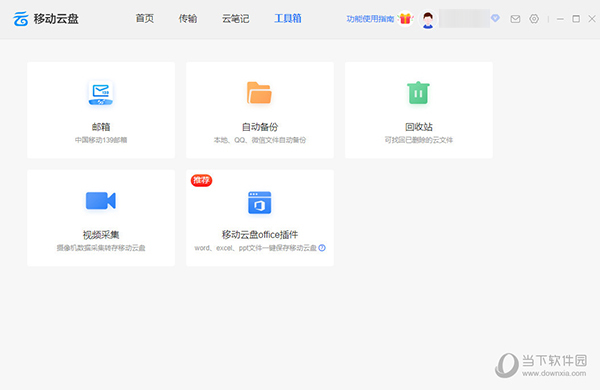Viewport: 600px width, 390px height.
Task: Open the 邮箱 mailbox tool icon
Action: 101,93
